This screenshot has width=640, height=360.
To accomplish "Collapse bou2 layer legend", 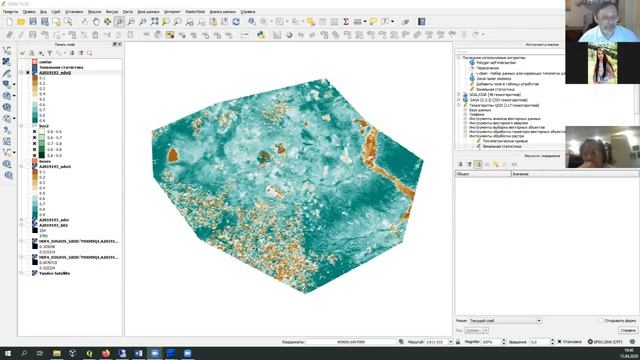I will [22, 126].
